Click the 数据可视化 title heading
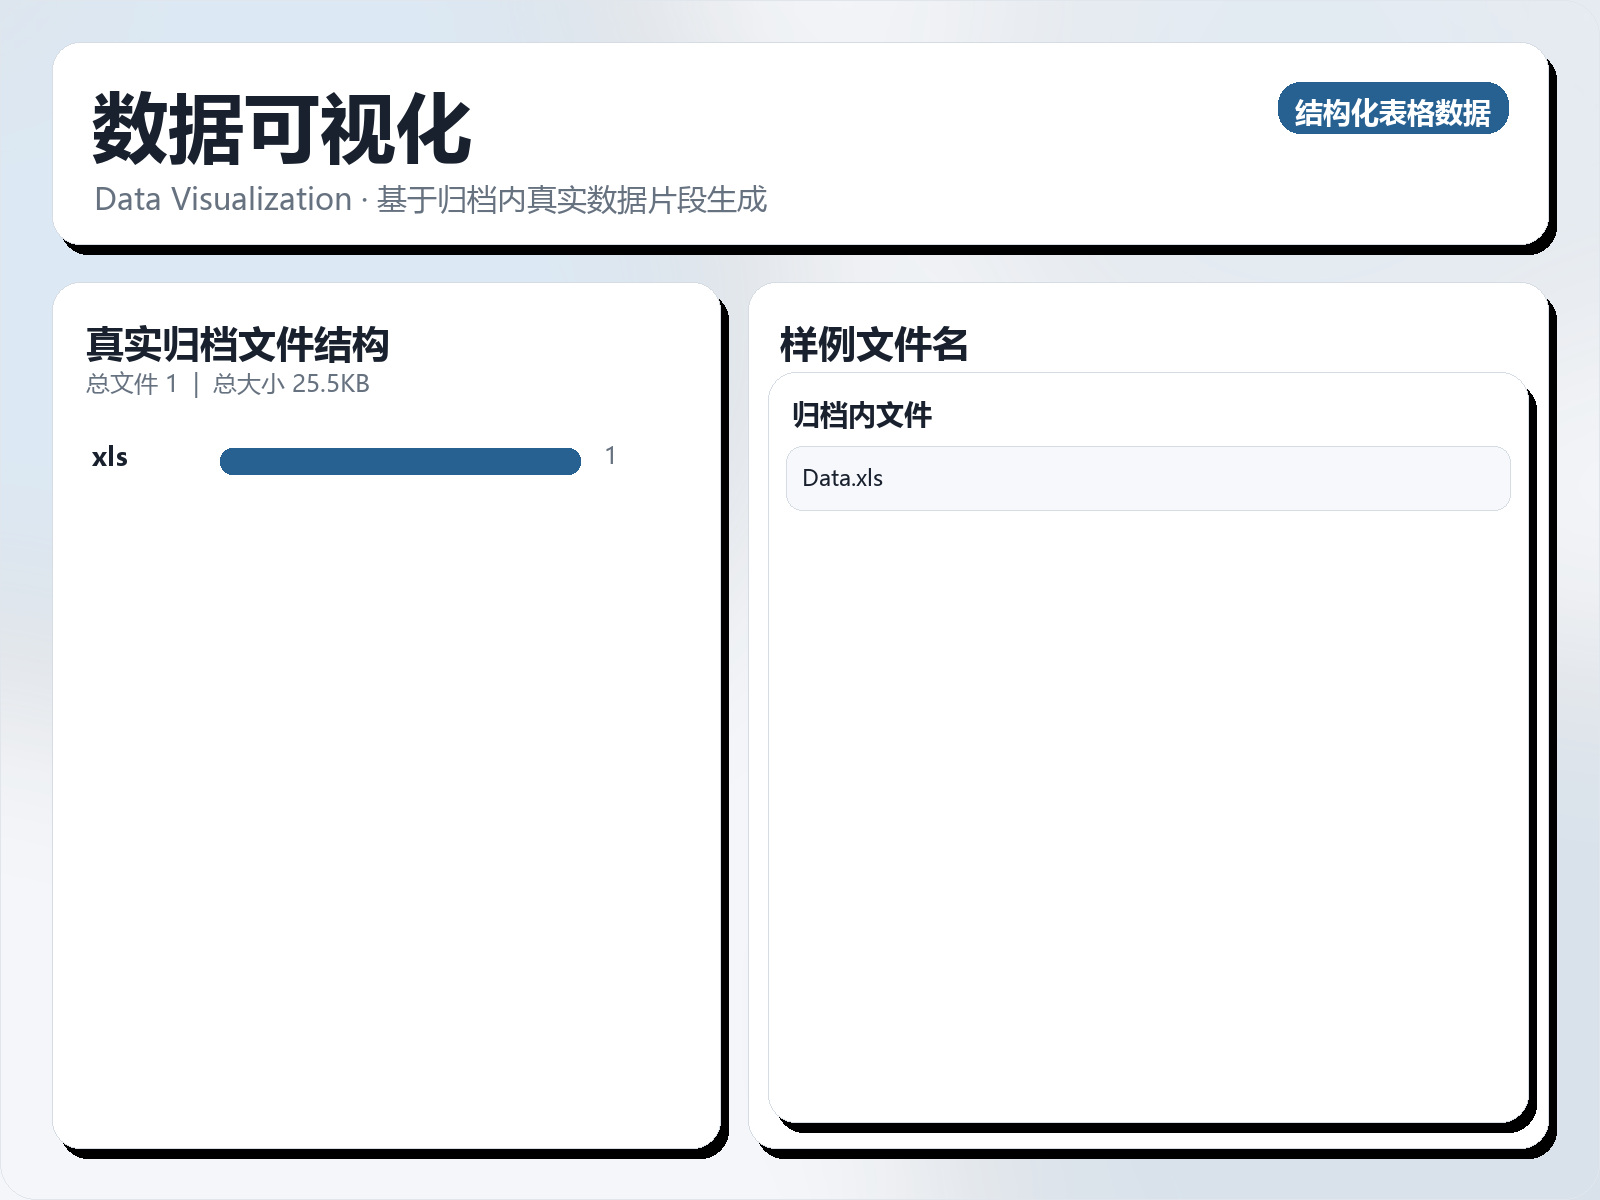This screenshot has height=1200, width=1600. [x=281, y=128]
